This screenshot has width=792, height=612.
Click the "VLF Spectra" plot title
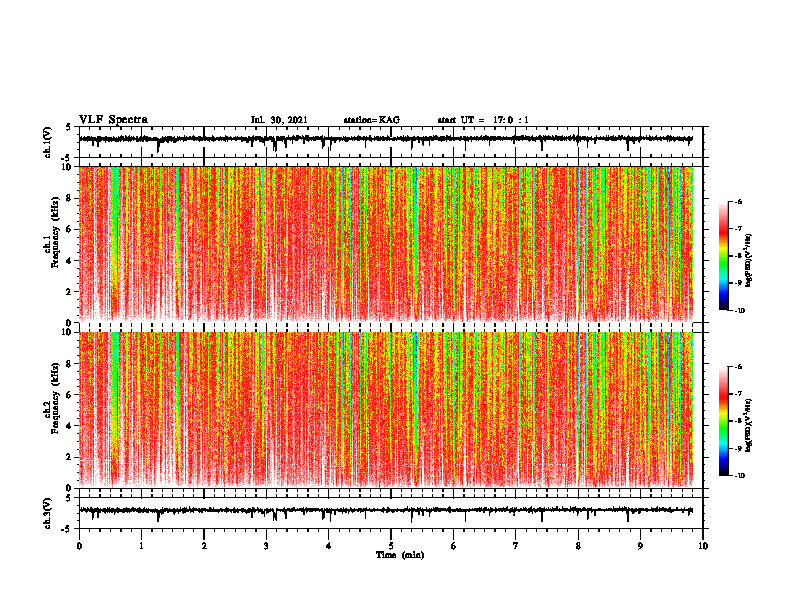[x=113, y=120]
